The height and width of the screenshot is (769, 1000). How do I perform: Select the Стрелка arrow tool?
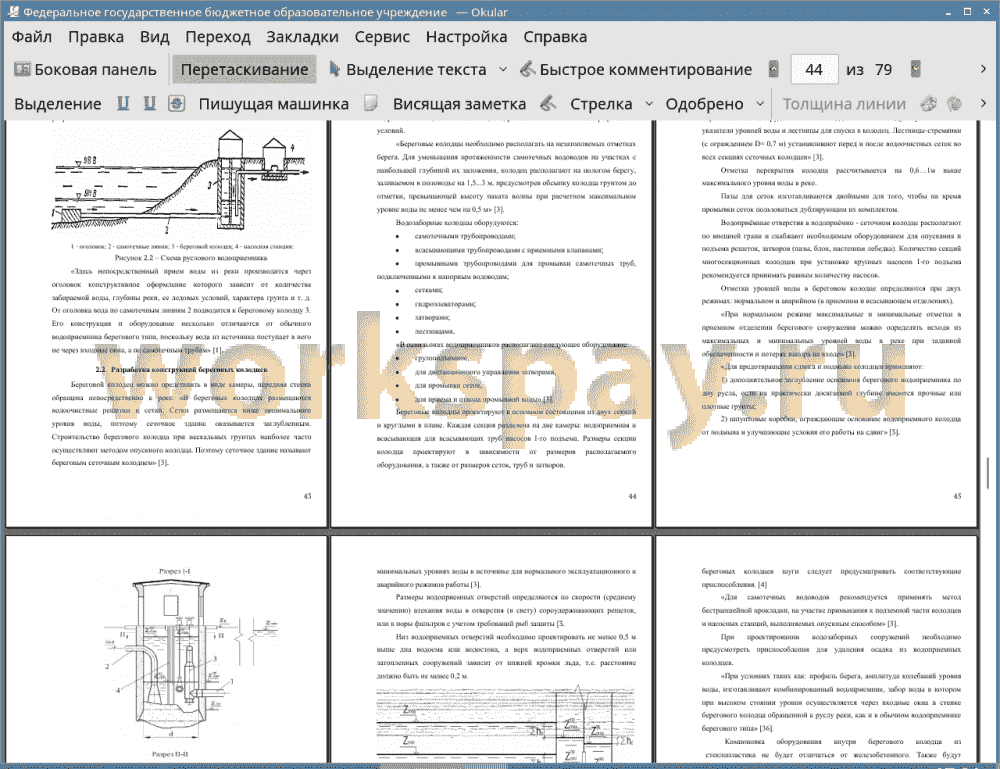(601, 104)
